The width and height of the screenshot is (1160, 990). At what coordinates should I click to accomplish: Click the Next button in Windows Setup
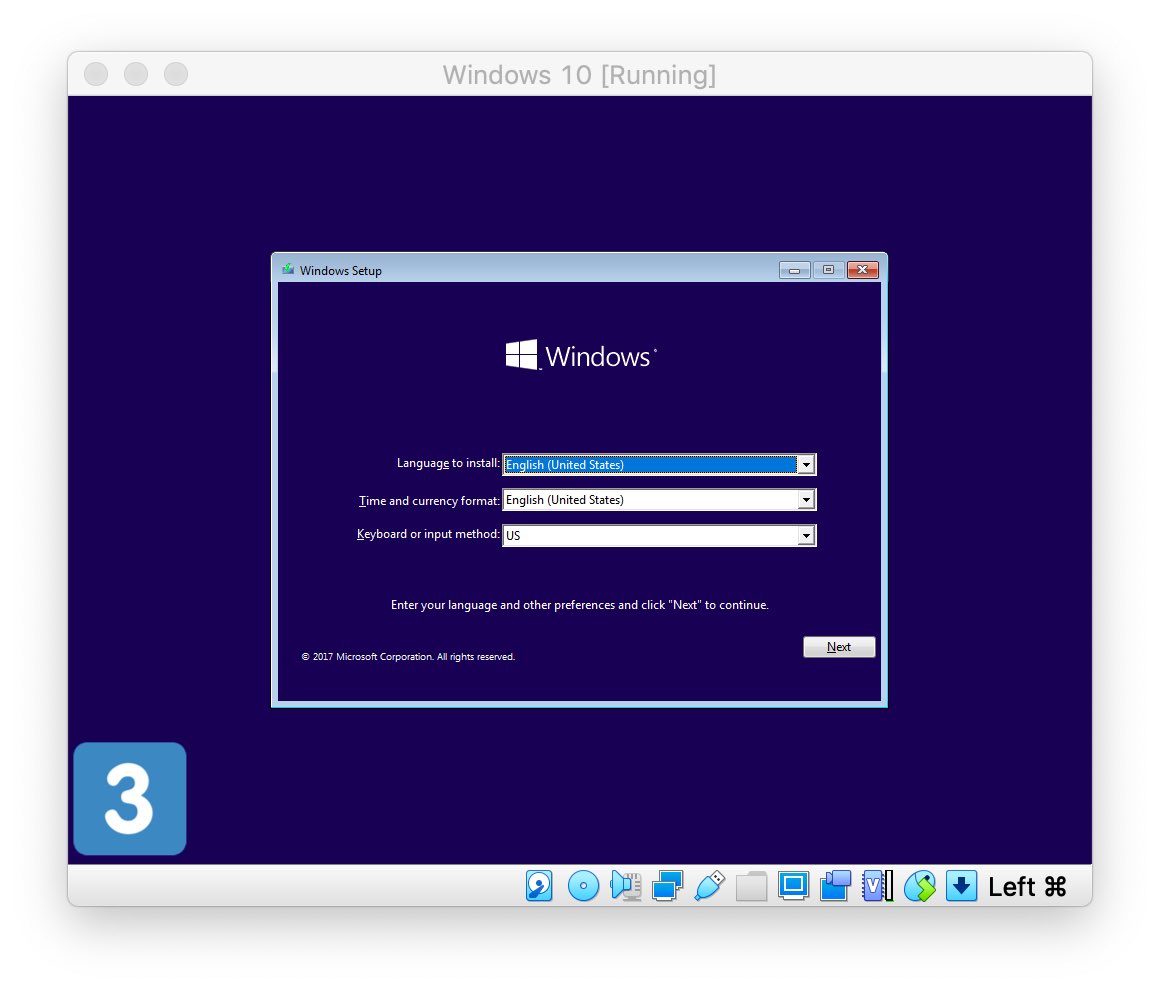point(839,647)
